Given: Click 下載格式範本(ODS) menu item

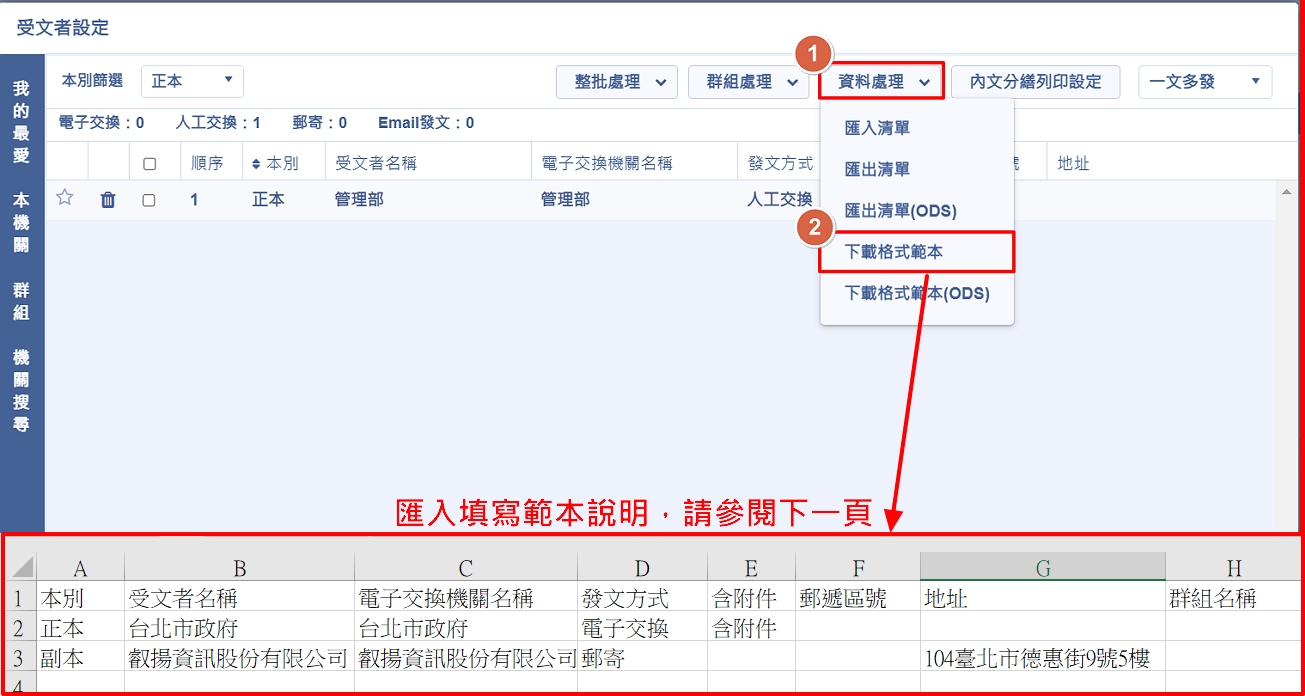Looking at the screenshot, I should click(x=916, y=293).
